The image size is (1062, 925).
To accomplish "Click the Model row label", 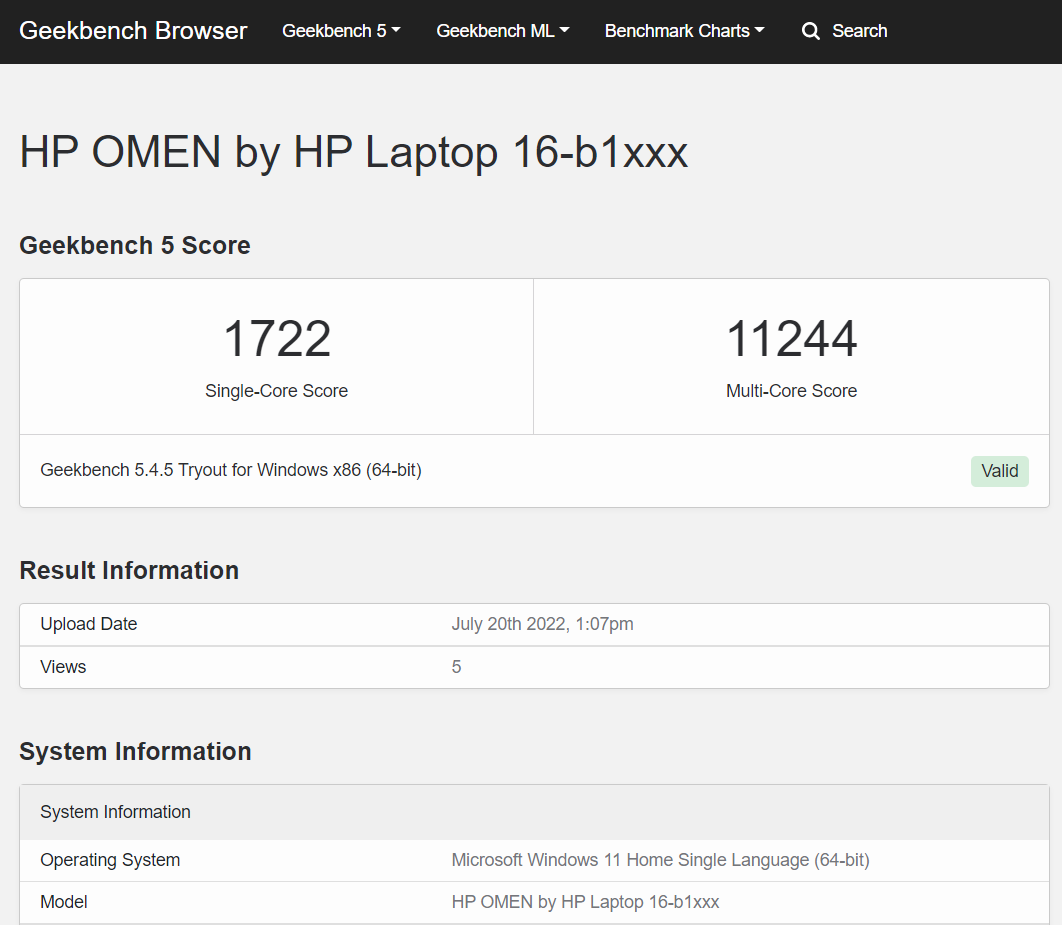I will (64, 902).
